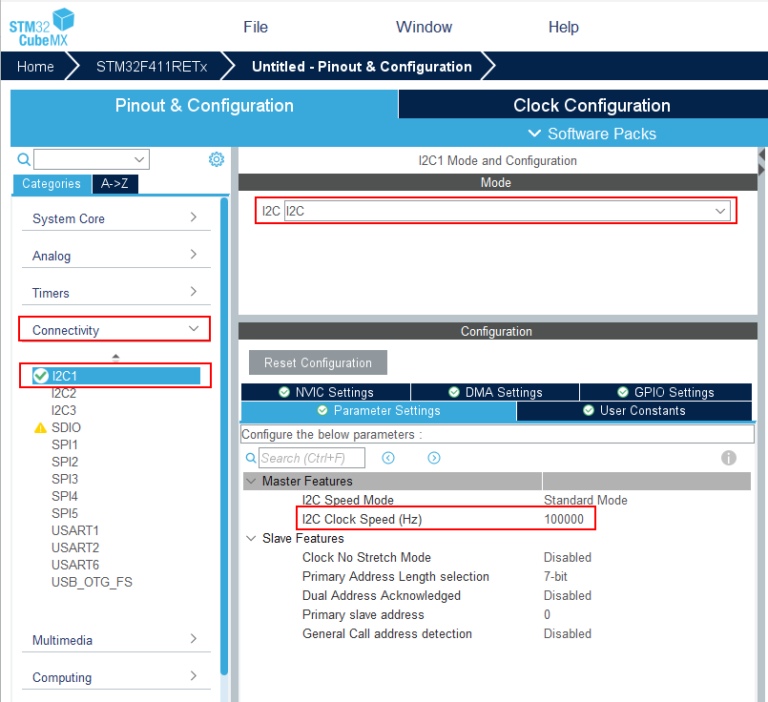Open the peripheral search combo box
The height and width of the screenshot is (702, 768).
(x=91, y=160)
